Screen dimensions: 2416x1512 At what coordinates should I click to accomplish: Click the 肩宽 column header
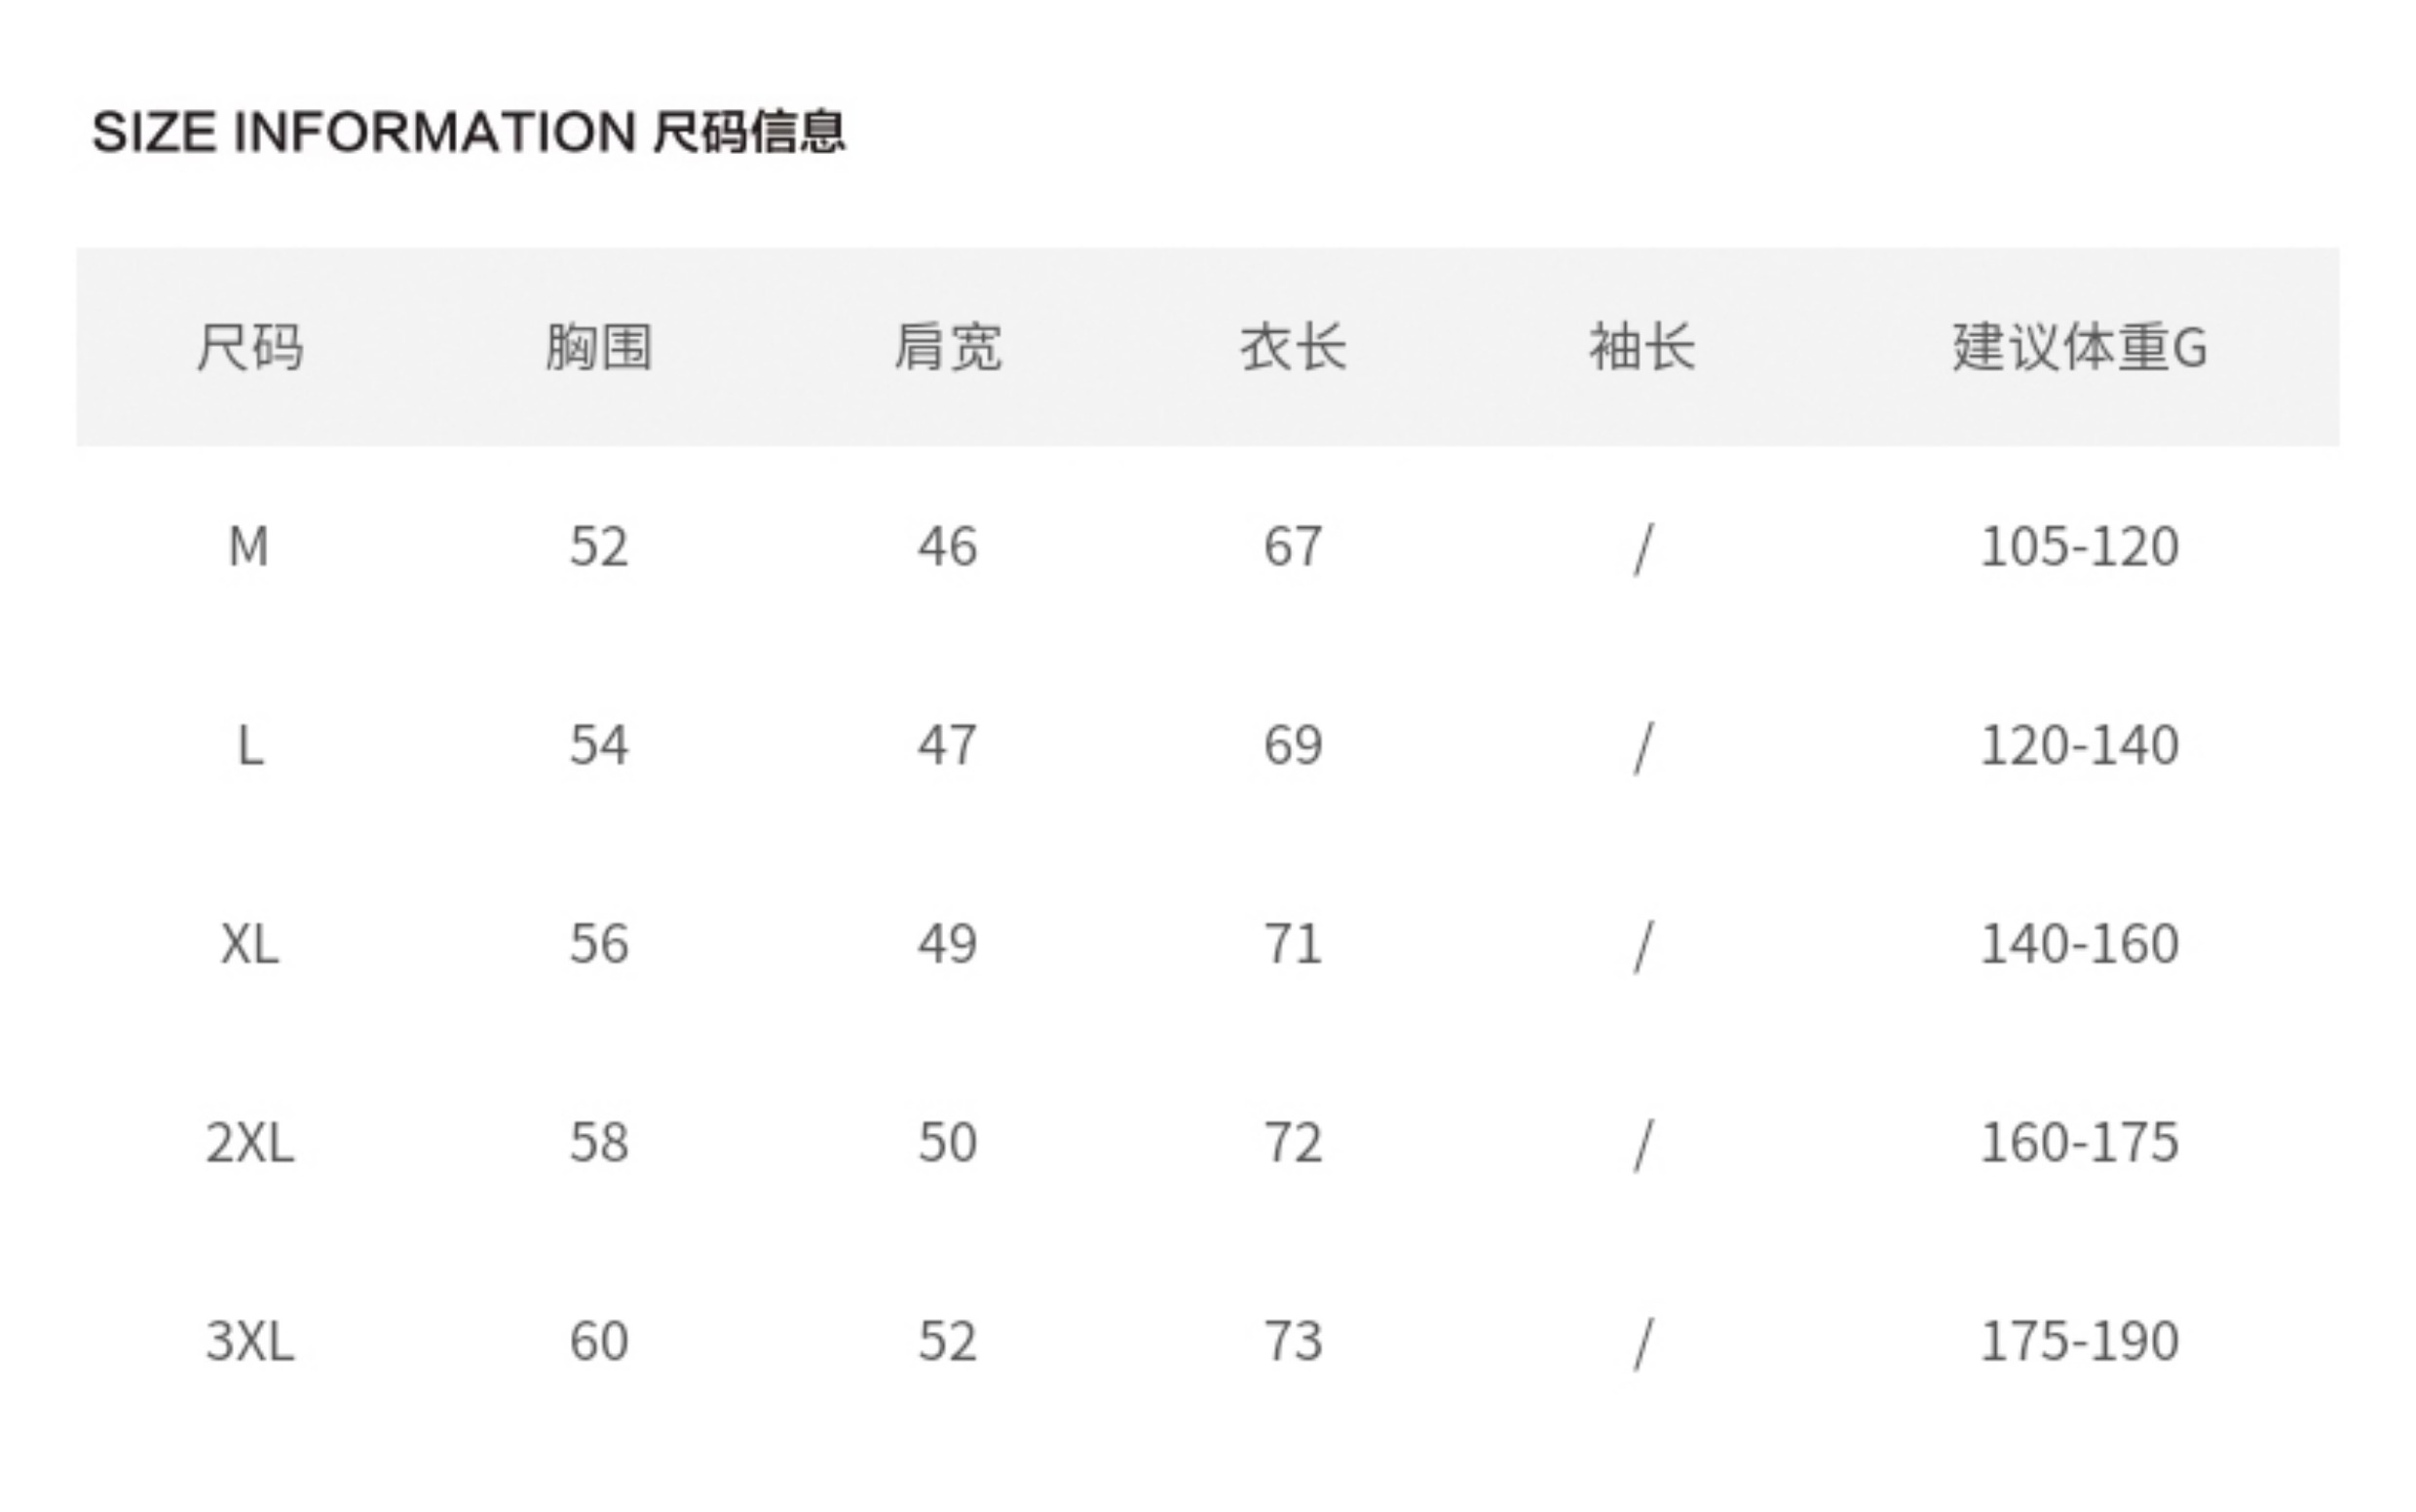(x=947, y=347)
